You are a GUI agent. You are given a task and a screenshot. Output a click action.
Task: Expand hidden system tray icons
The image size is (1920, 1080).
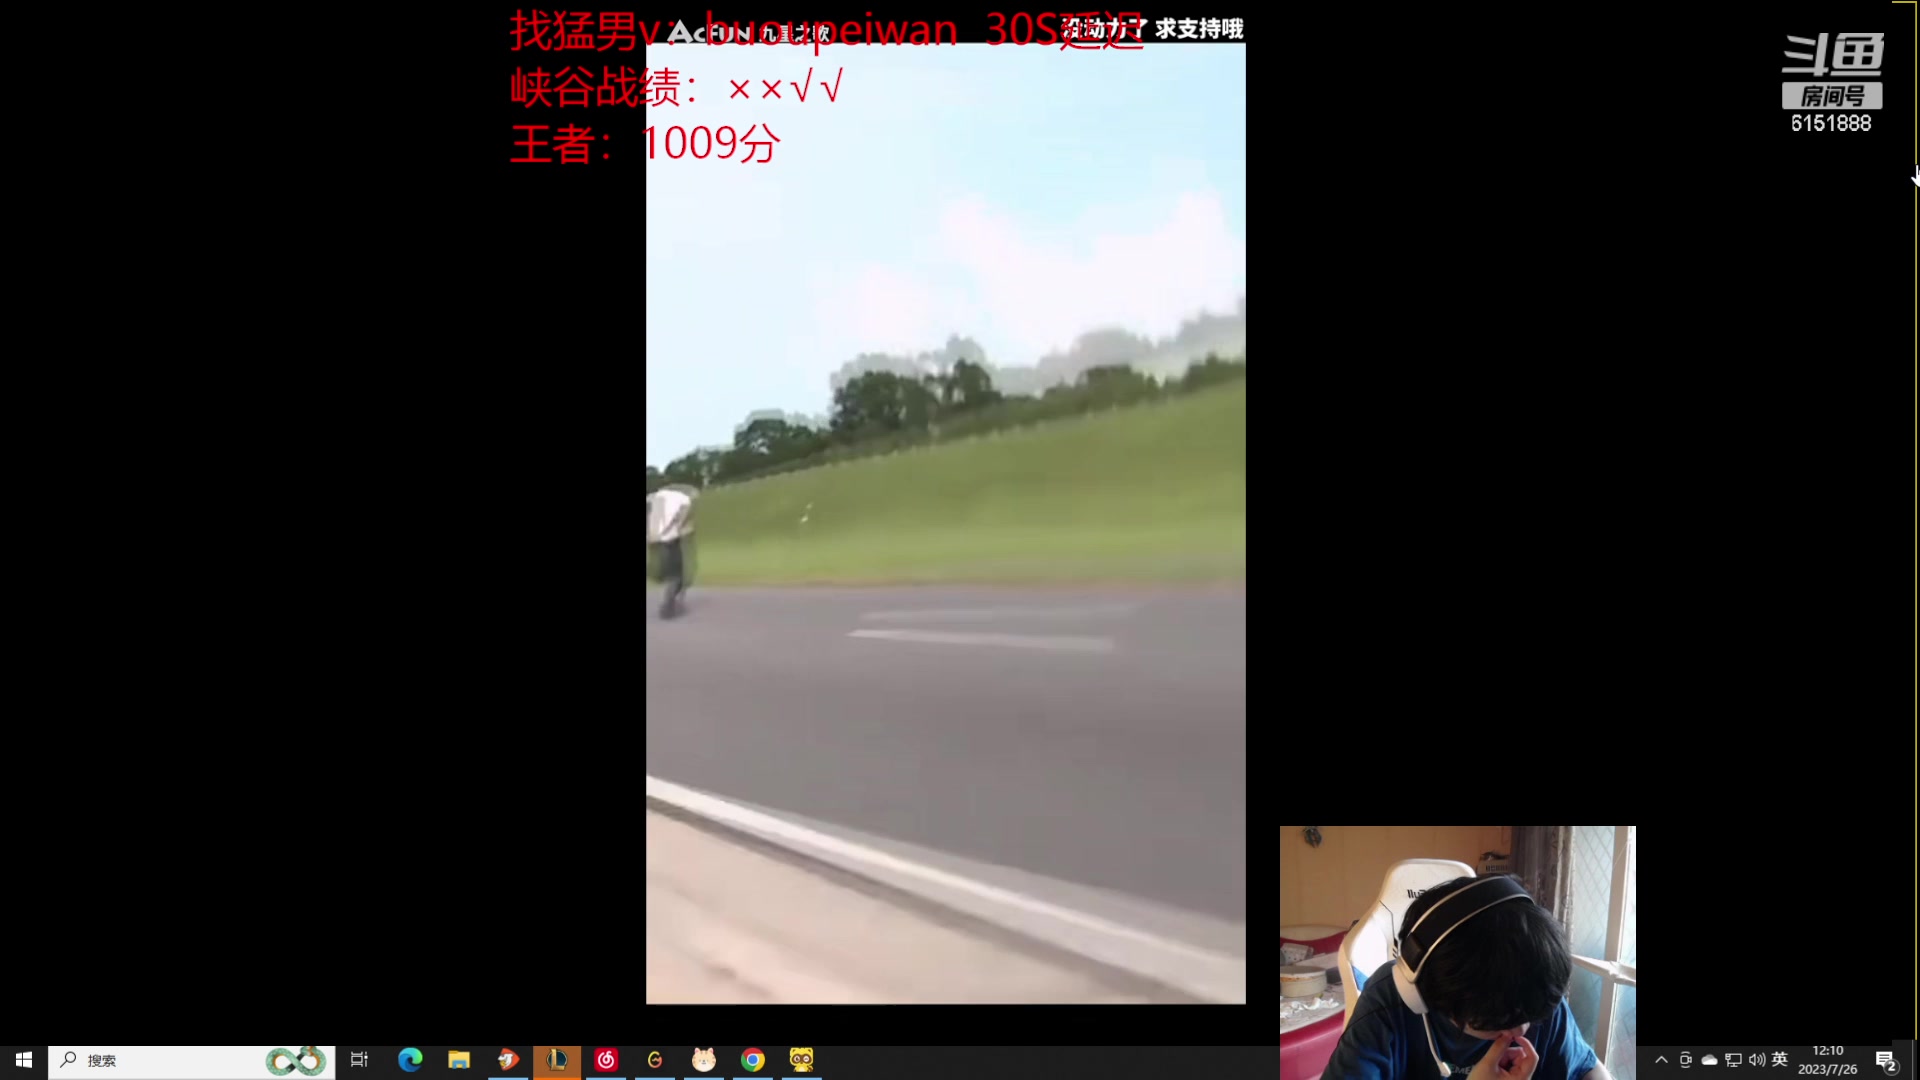click(1661, 1061)
